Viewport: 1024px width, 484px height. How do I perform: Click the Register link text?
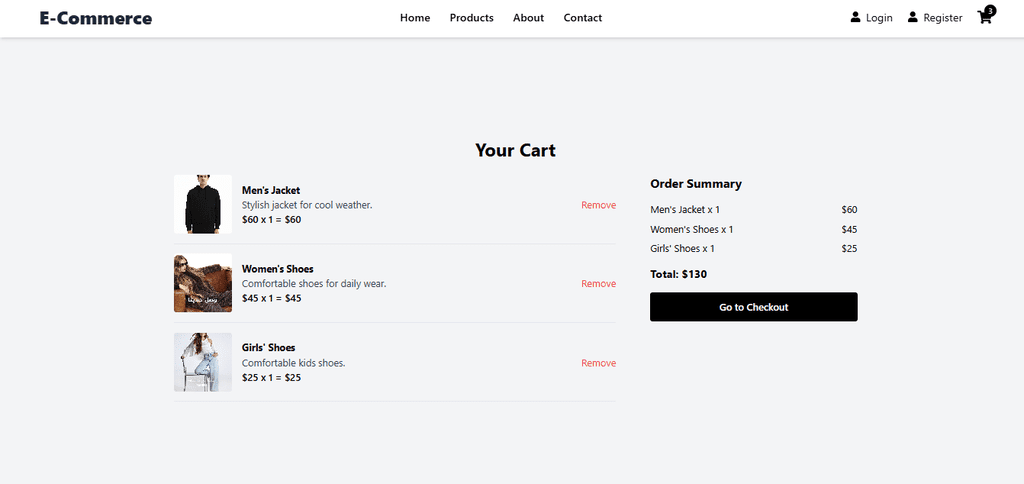click(942, 18)
